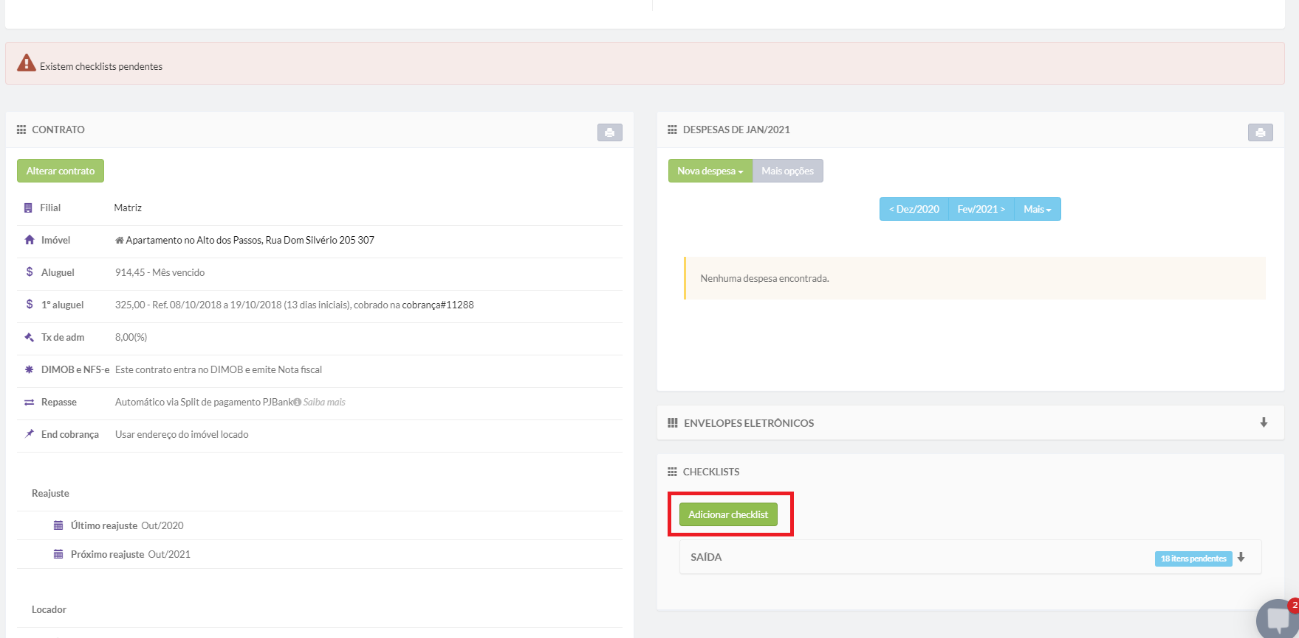Viewport: 1299px width, 638px height.
Task: Click the Alterar contrato button
Action: pos(60,171)
